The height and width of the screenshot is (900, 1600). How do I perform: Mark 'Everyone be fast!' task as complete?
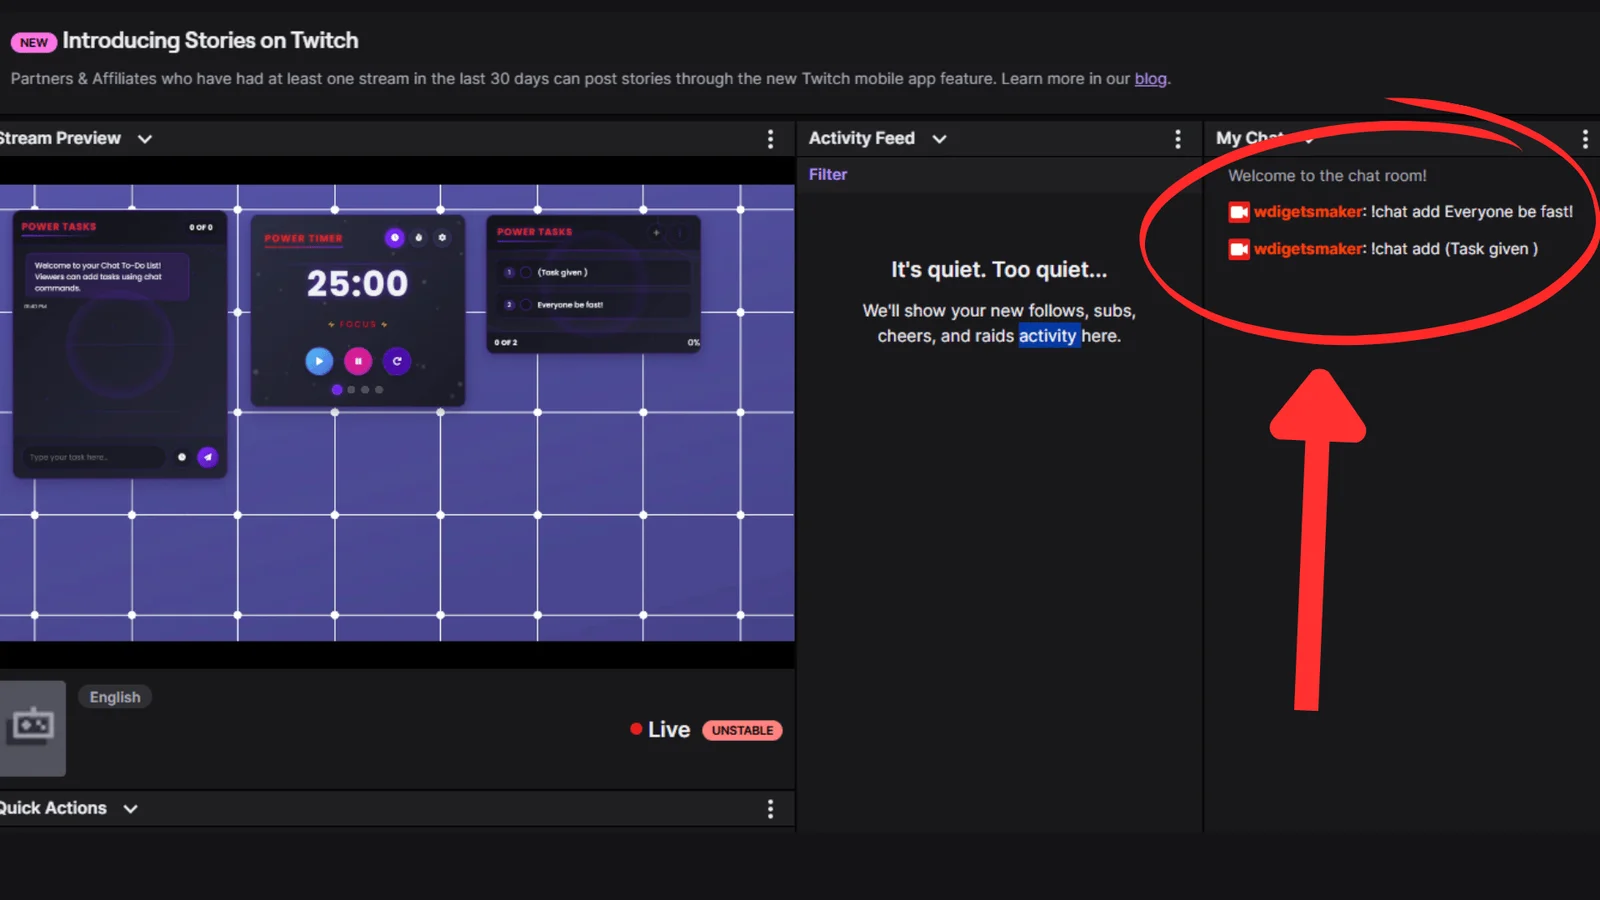click(x=526, y=305)
